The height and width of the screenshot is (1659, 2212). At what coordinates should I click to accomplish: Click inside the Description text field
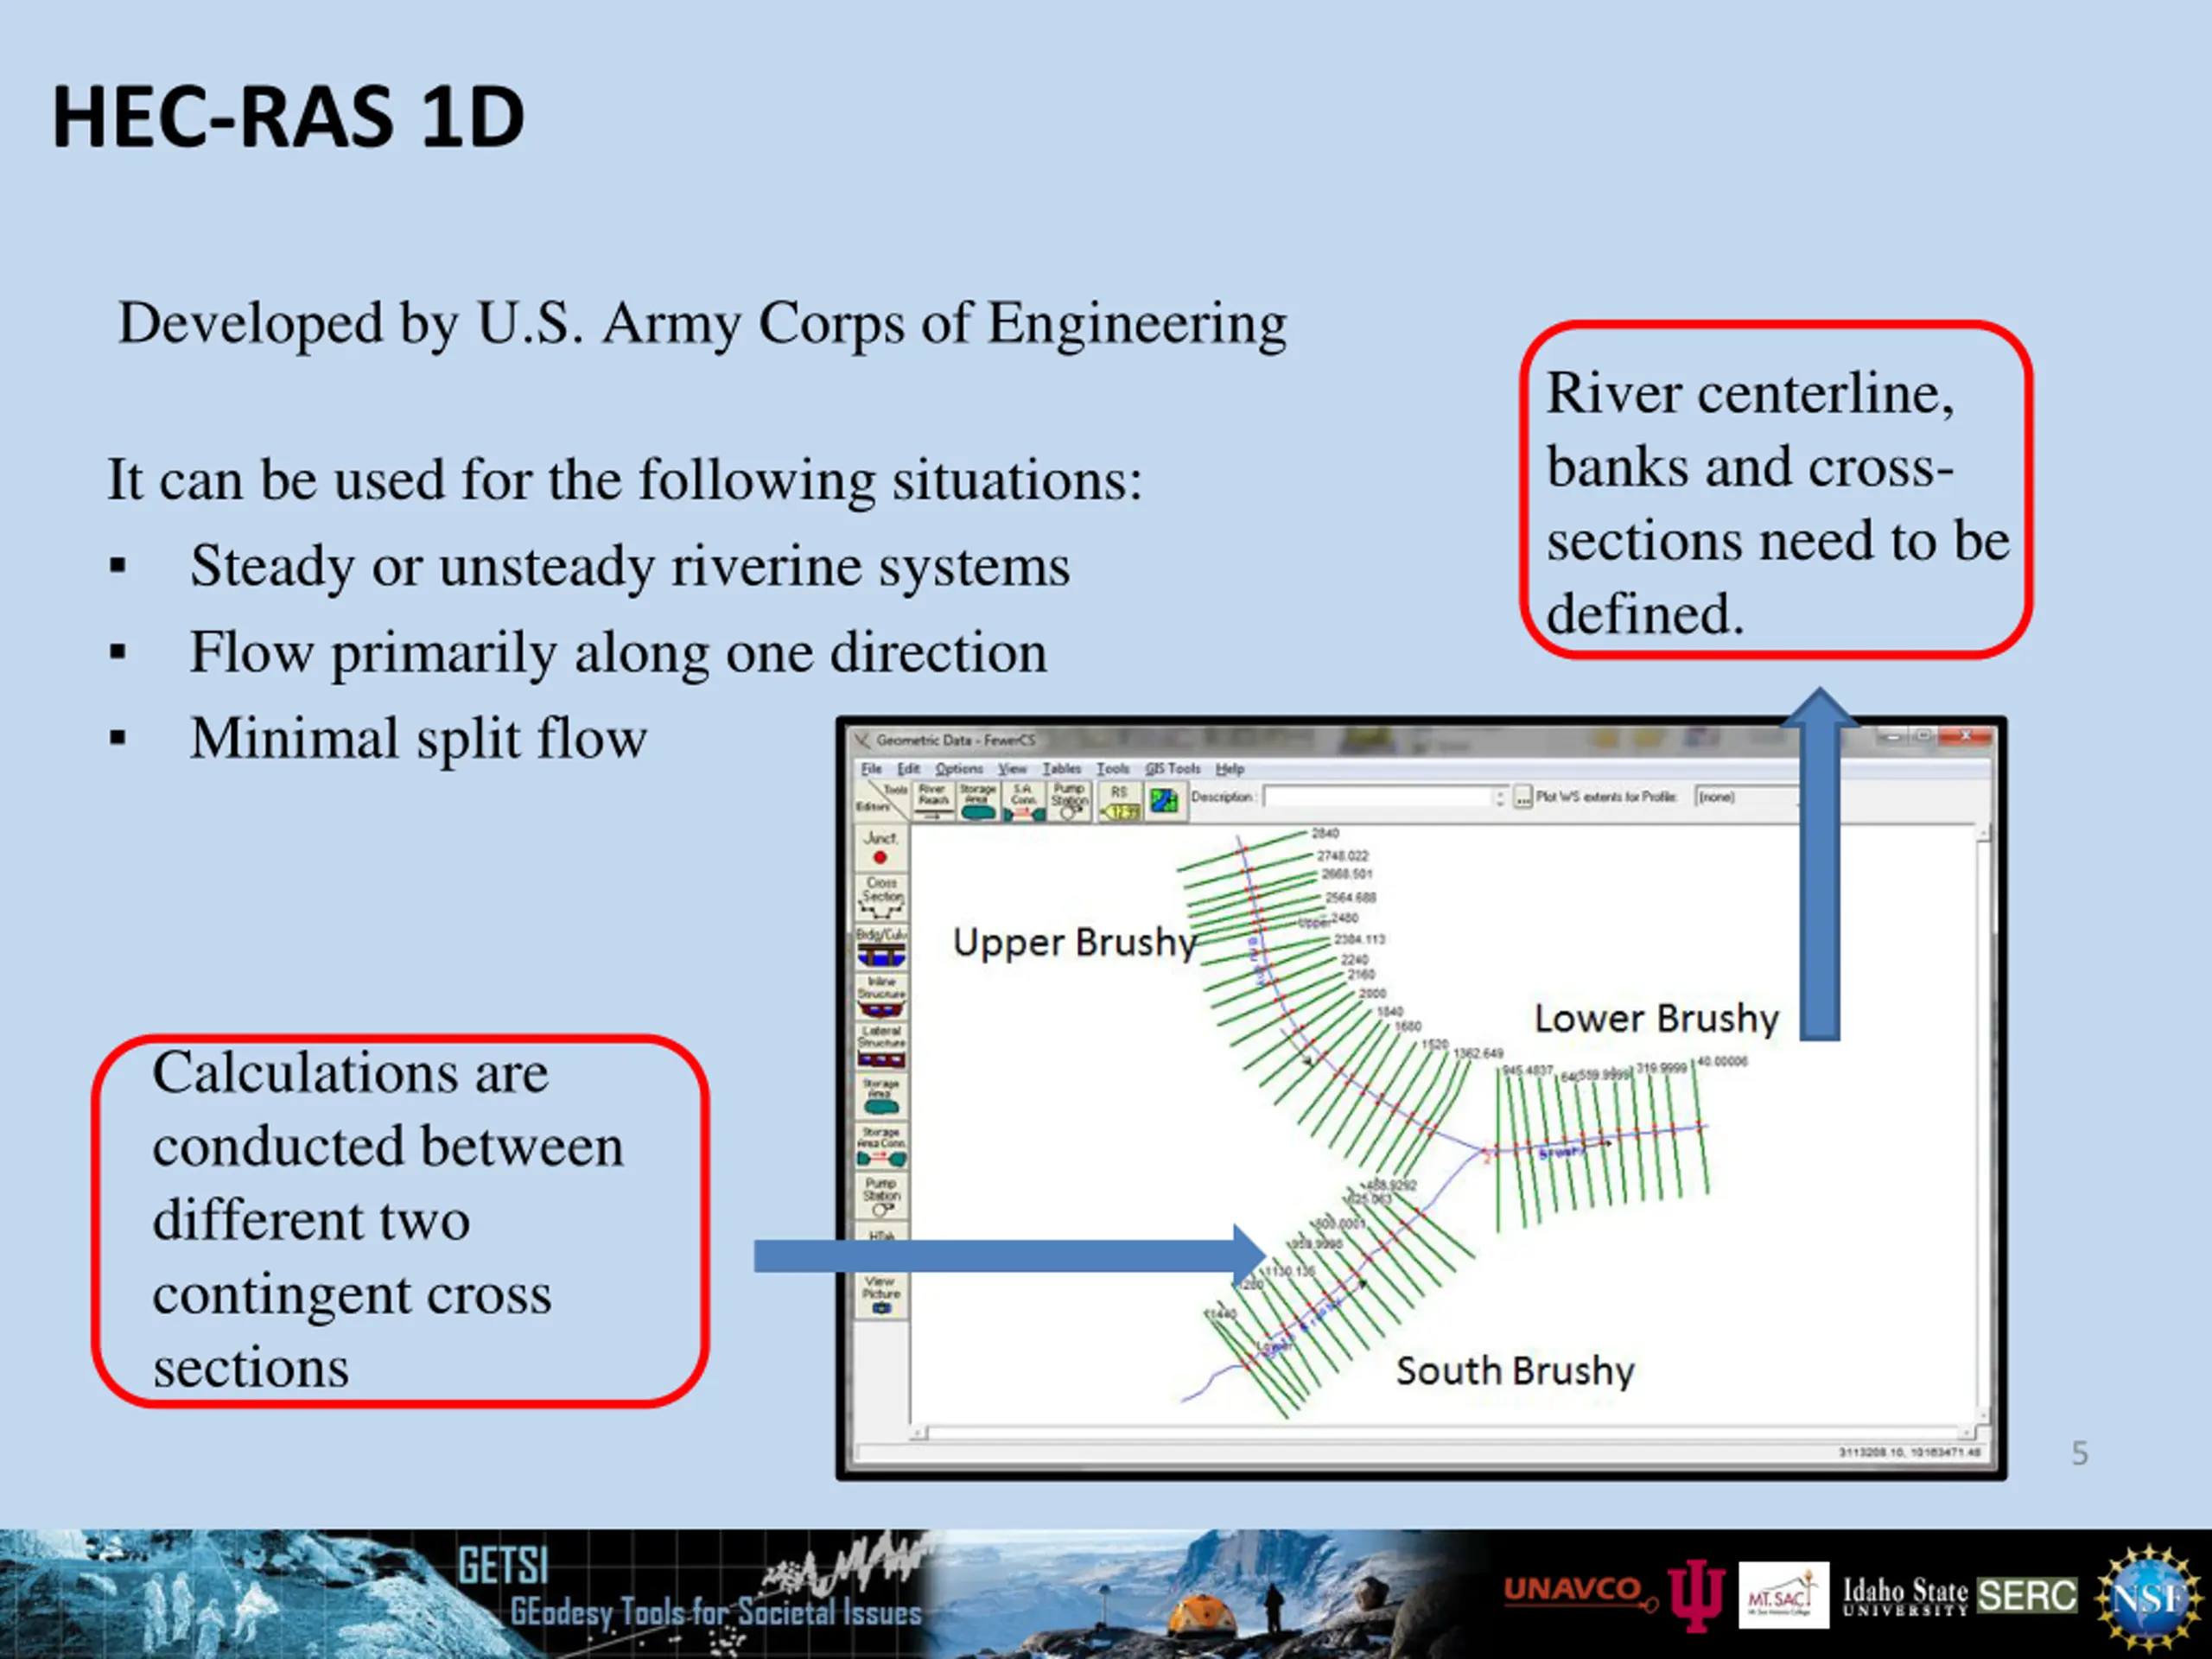pyautogui.click(x=1378, y=797)
